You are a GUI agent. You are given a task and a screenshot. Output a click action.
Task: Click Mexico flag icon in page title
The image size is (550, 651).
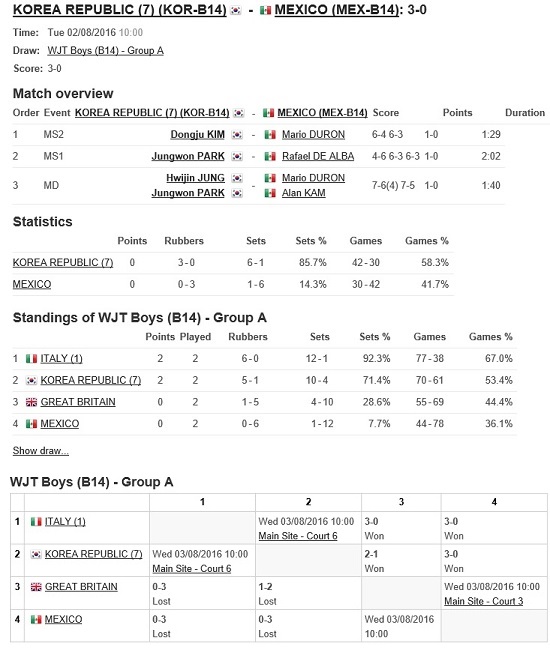pyautogui.click(x=265, y=10)
